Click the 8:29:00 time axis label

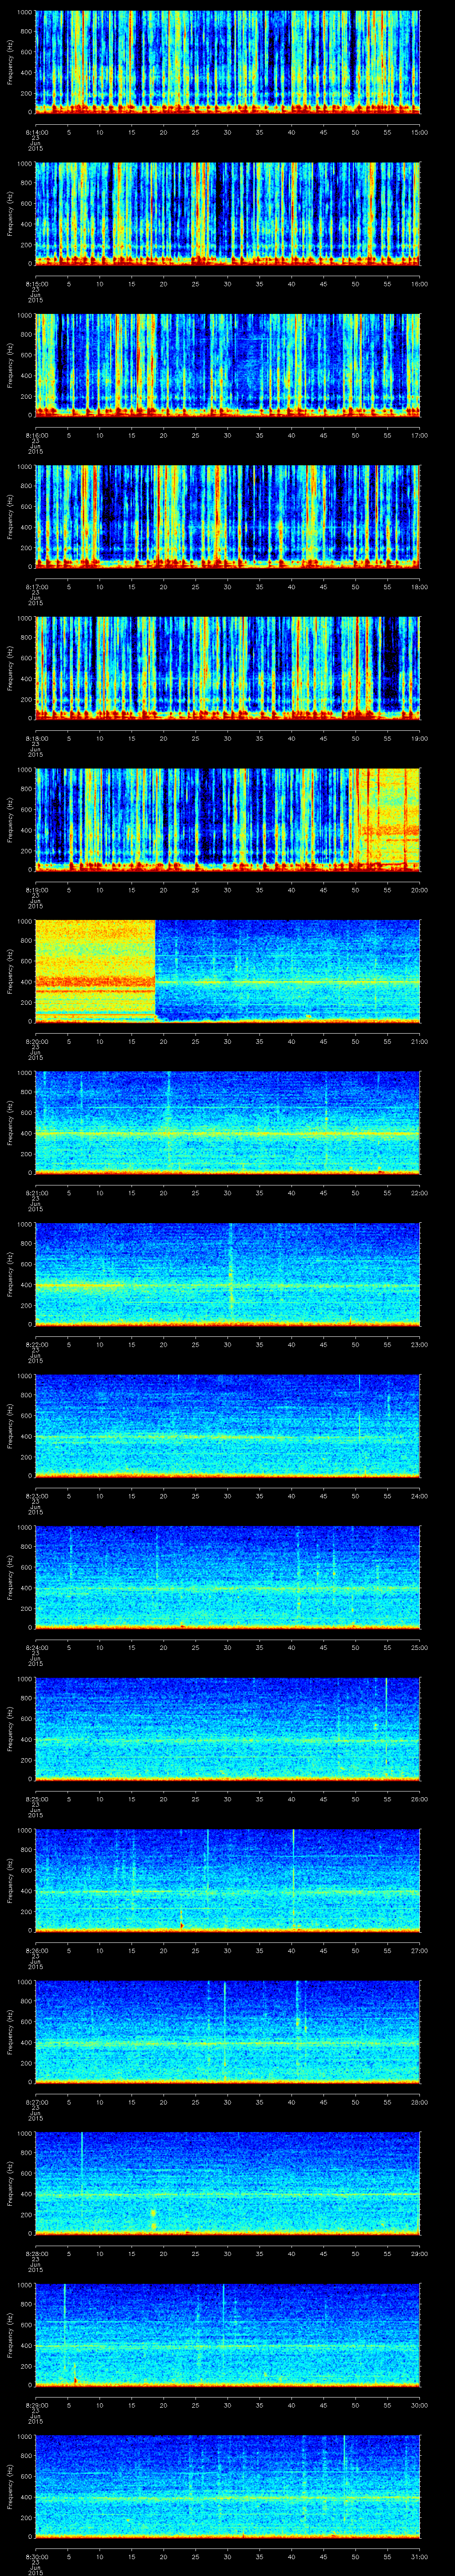coord(36,2405)
